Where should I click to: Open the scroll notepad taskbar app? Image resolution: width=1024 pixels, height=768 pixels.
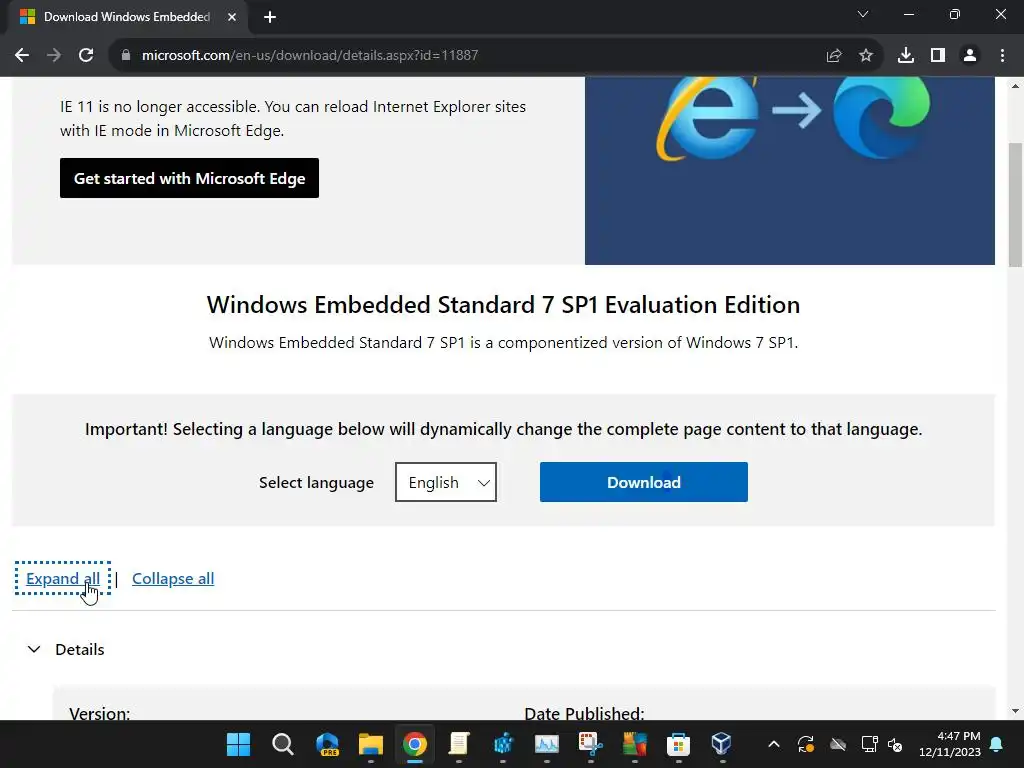459,744
